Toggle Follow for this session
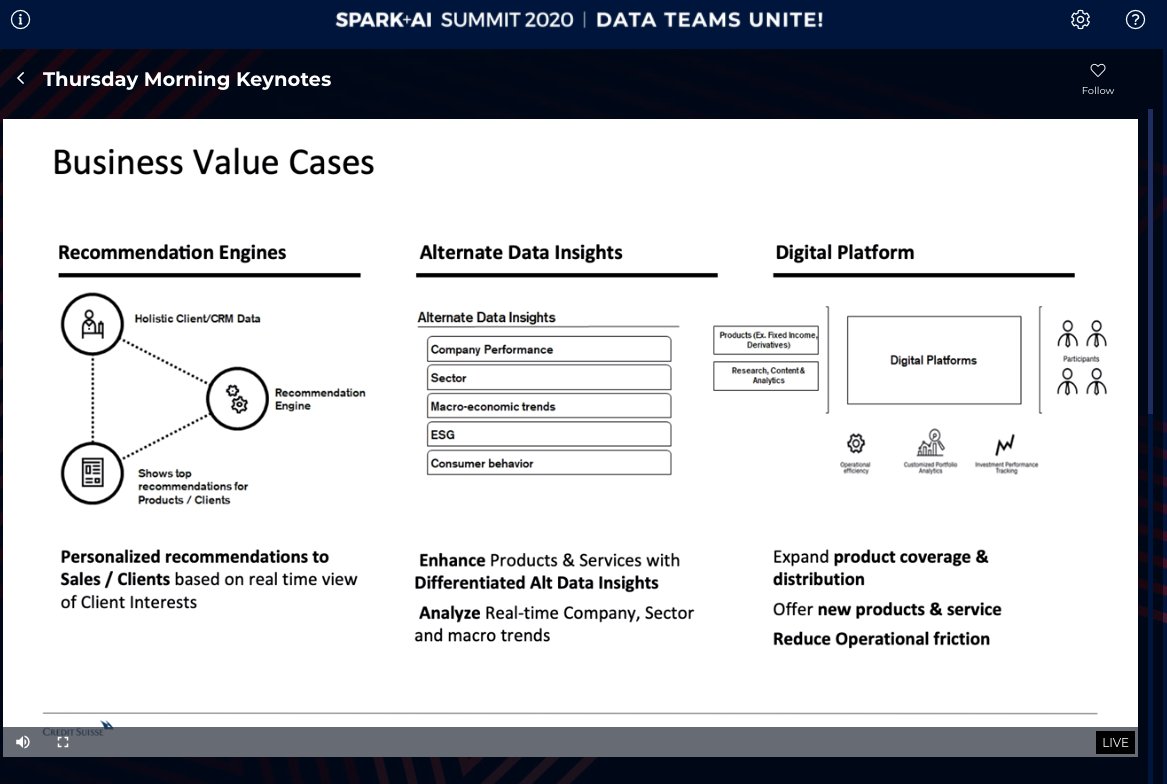 (1097, 70)
